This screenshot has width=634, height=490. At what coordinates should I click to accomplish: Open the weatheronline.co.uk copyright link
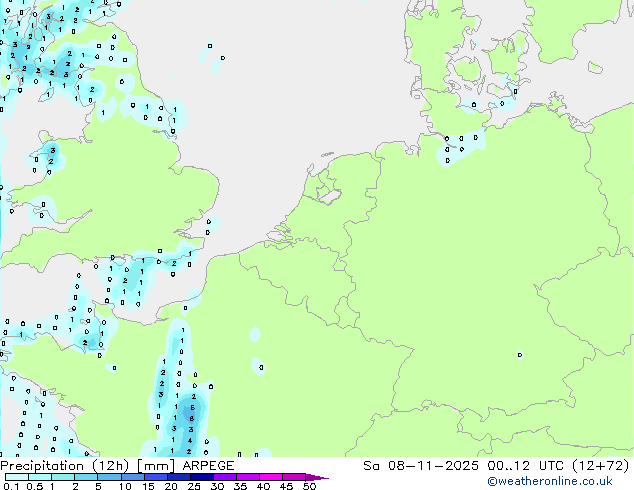[x=549, y=481]
